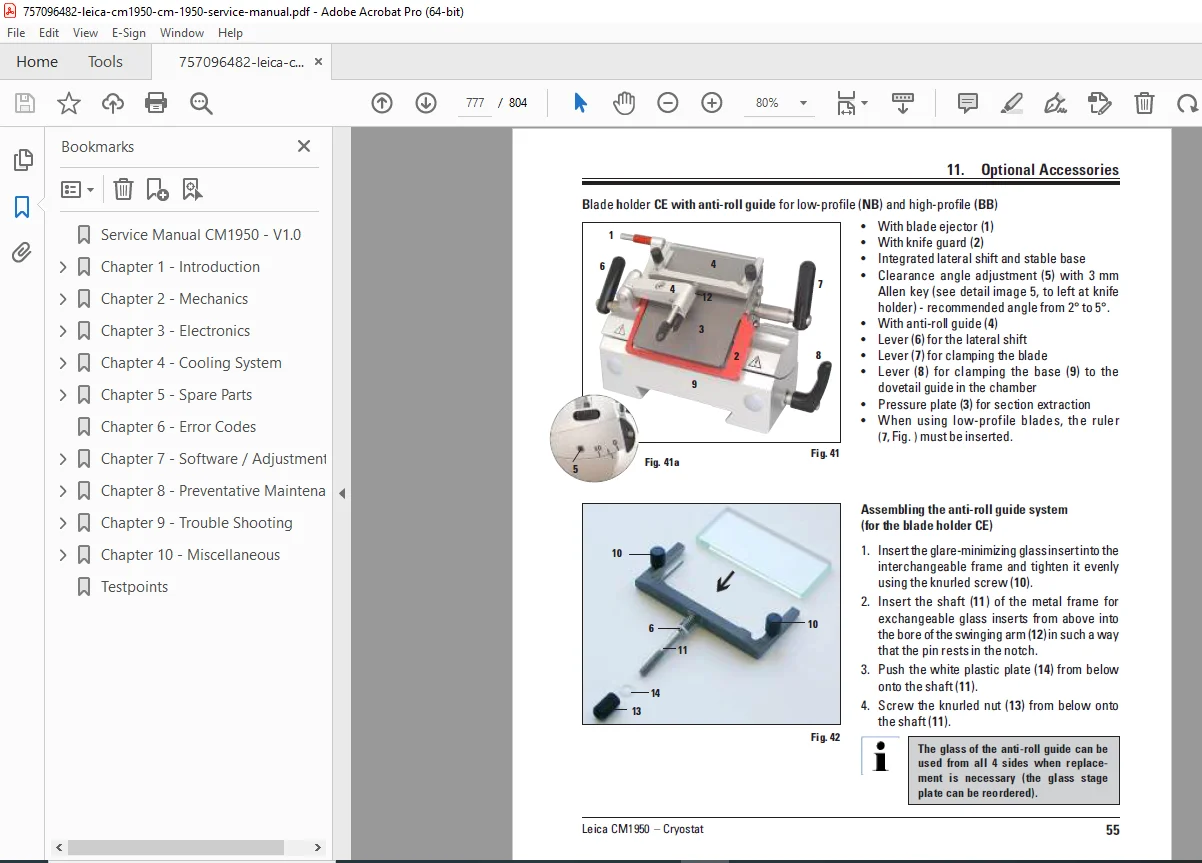The width and height of the screenshot is (1202, 863).
Task: Expand Chapter 5 - Spare Parts bookmark
Action: pos(63,395)
